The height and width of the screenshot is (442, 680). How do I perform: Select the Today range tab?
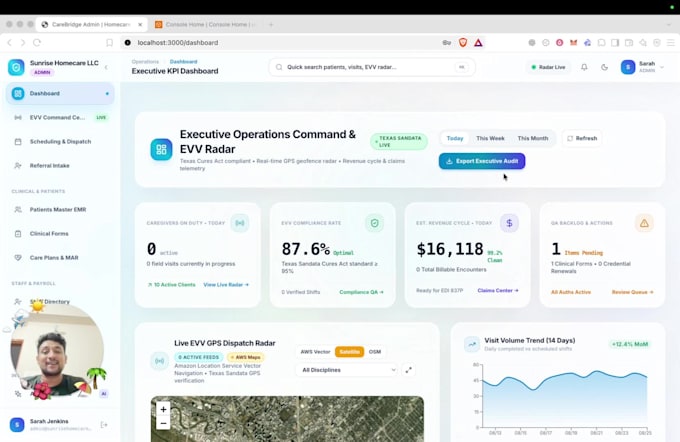pos(455,138)
